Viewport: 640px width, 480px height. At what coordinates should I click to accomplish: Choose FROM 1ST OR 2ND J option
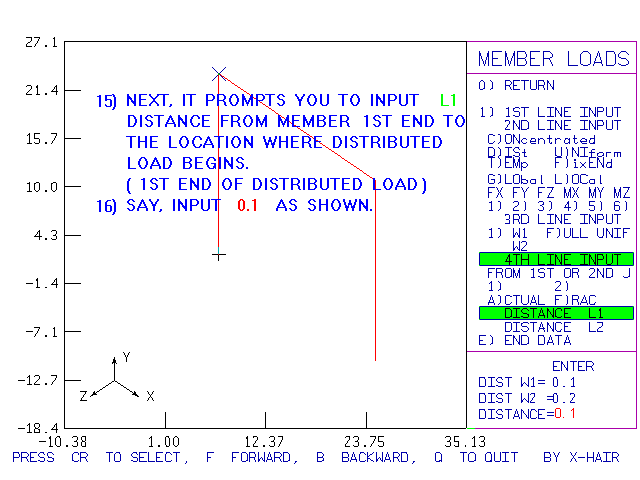[558, 273]
